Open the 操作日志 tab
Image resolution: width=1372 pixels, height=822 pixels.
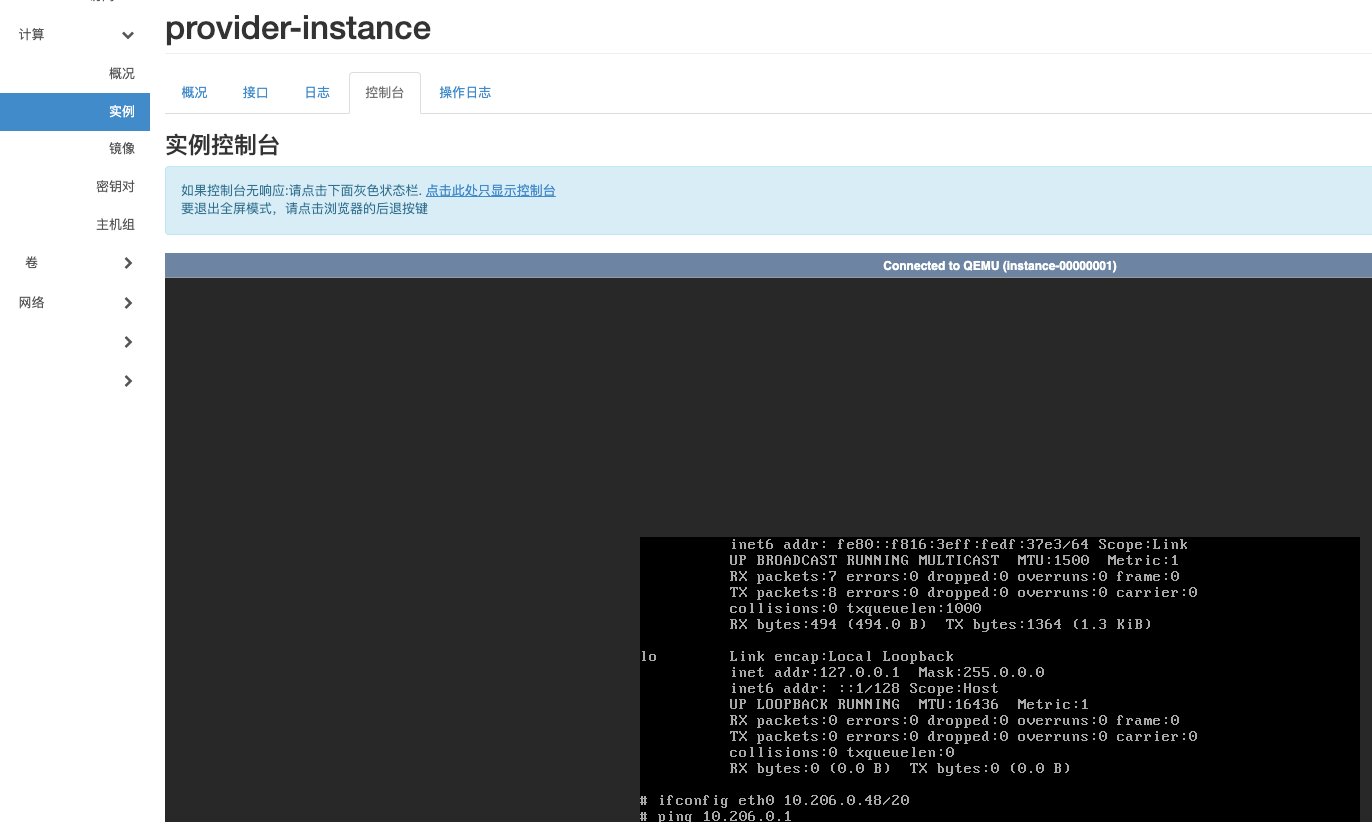pos(465,93)
